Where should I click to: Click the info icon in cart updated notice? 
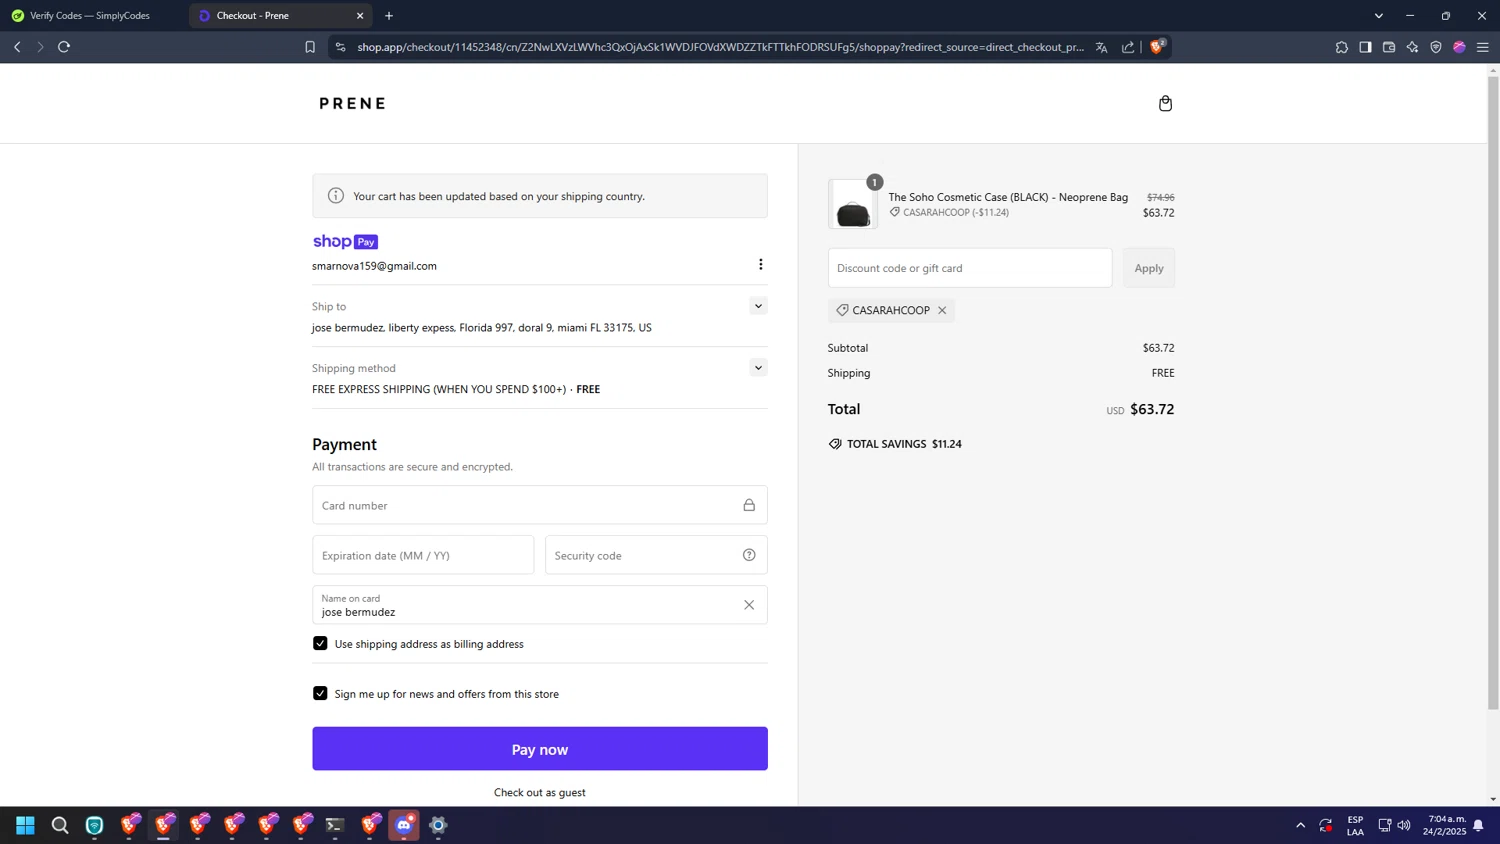[x=336, y=196]
